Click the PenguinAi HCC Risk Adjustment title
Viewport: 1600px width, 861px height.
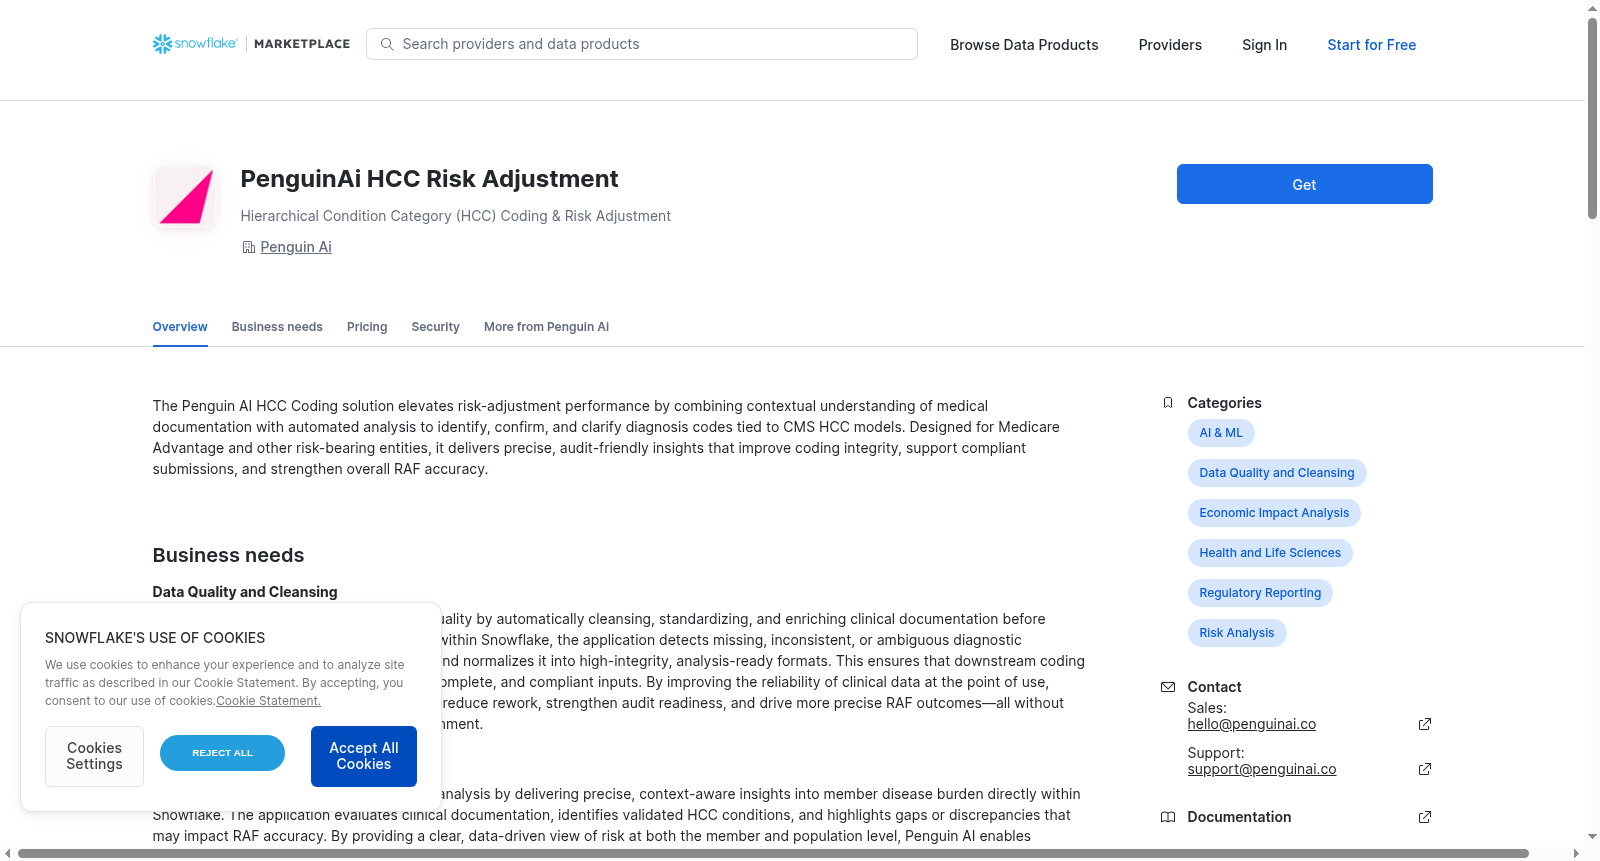pos(429,179)
